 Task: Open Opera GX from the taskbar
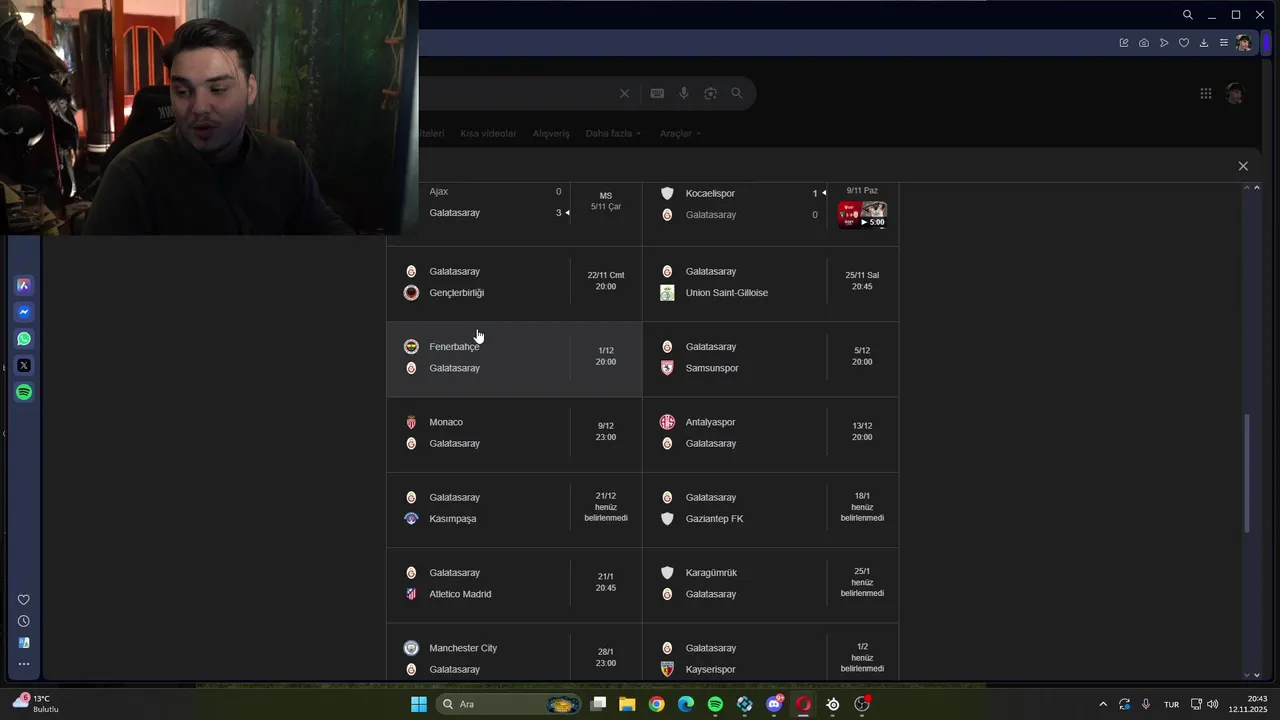point(803,704)
